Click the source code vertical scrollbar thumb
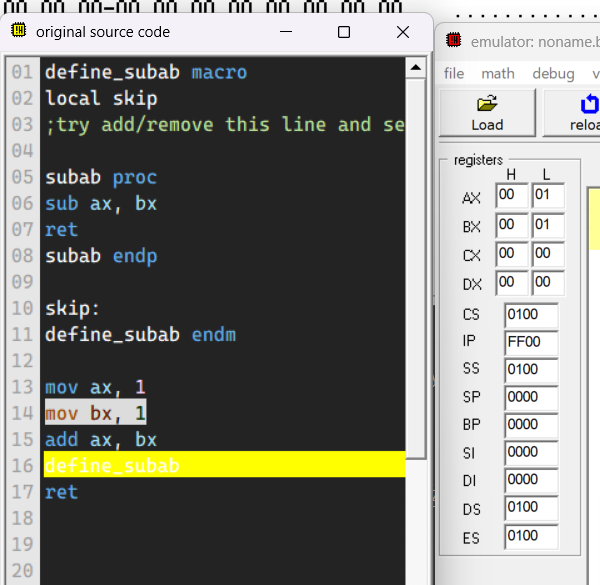 click(416, 267)
